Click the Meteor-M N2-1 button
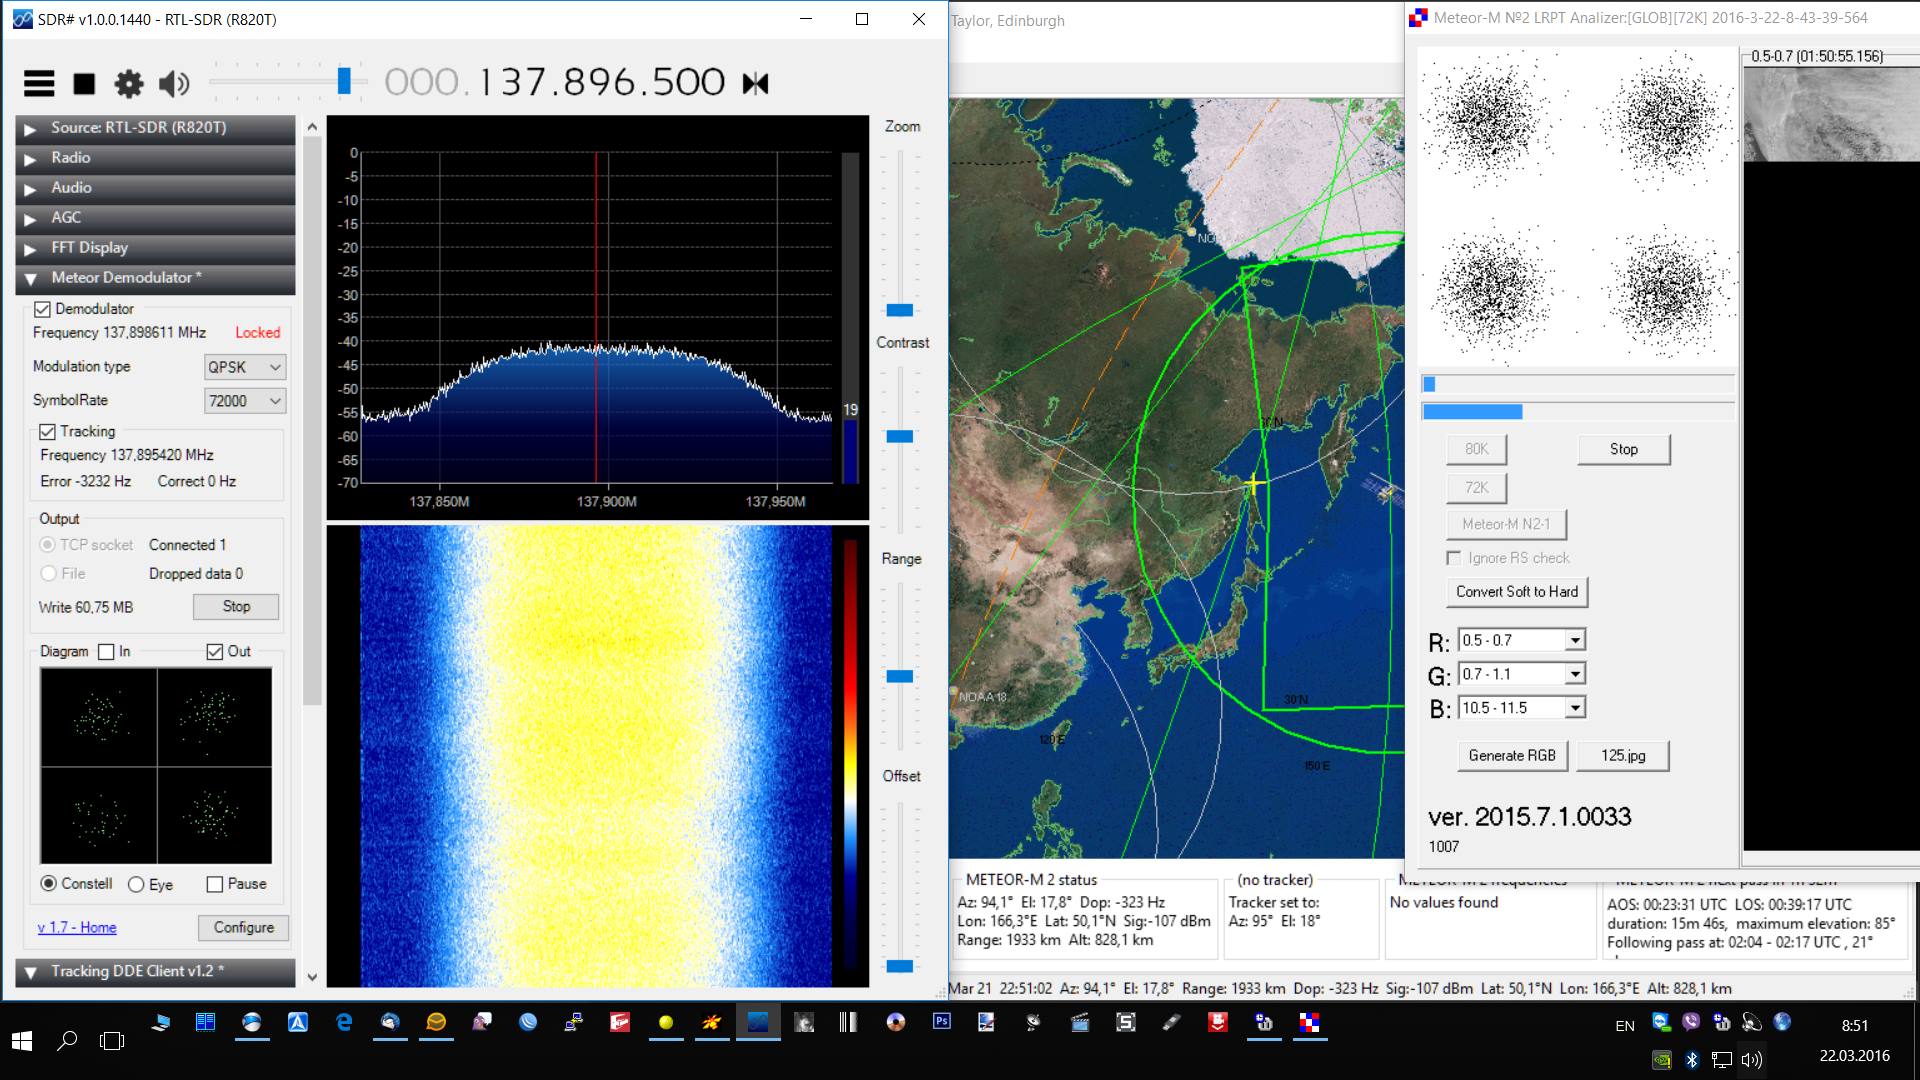Image resolution: width=1920 pixels, height=1080 pixels. tap(1506, 524)
